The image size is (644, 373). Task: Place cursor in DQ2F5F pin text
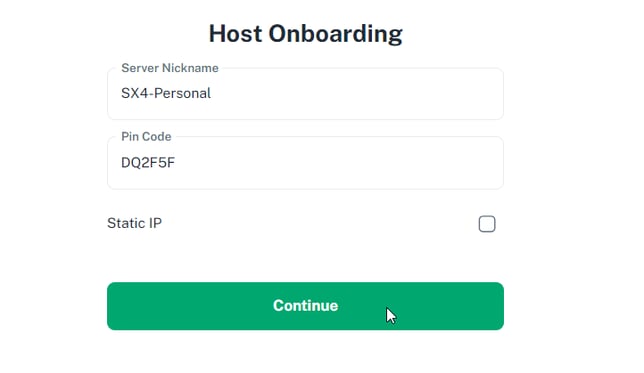148,163
